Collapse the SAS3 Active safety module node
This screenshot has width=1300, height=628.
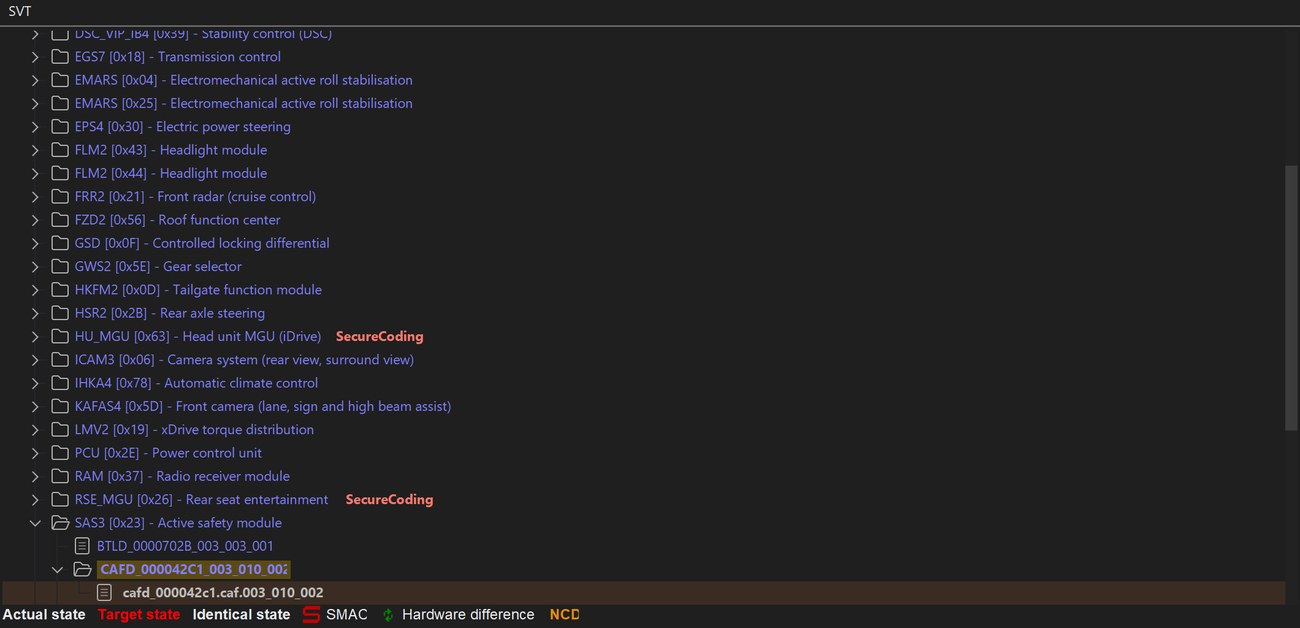click(x=35, y=523)
